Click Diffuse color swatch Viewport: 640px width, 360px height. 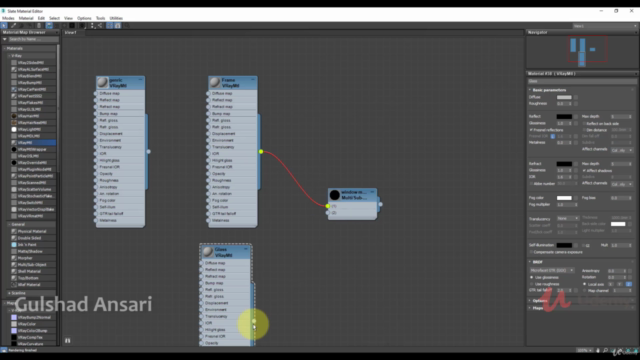564,97
